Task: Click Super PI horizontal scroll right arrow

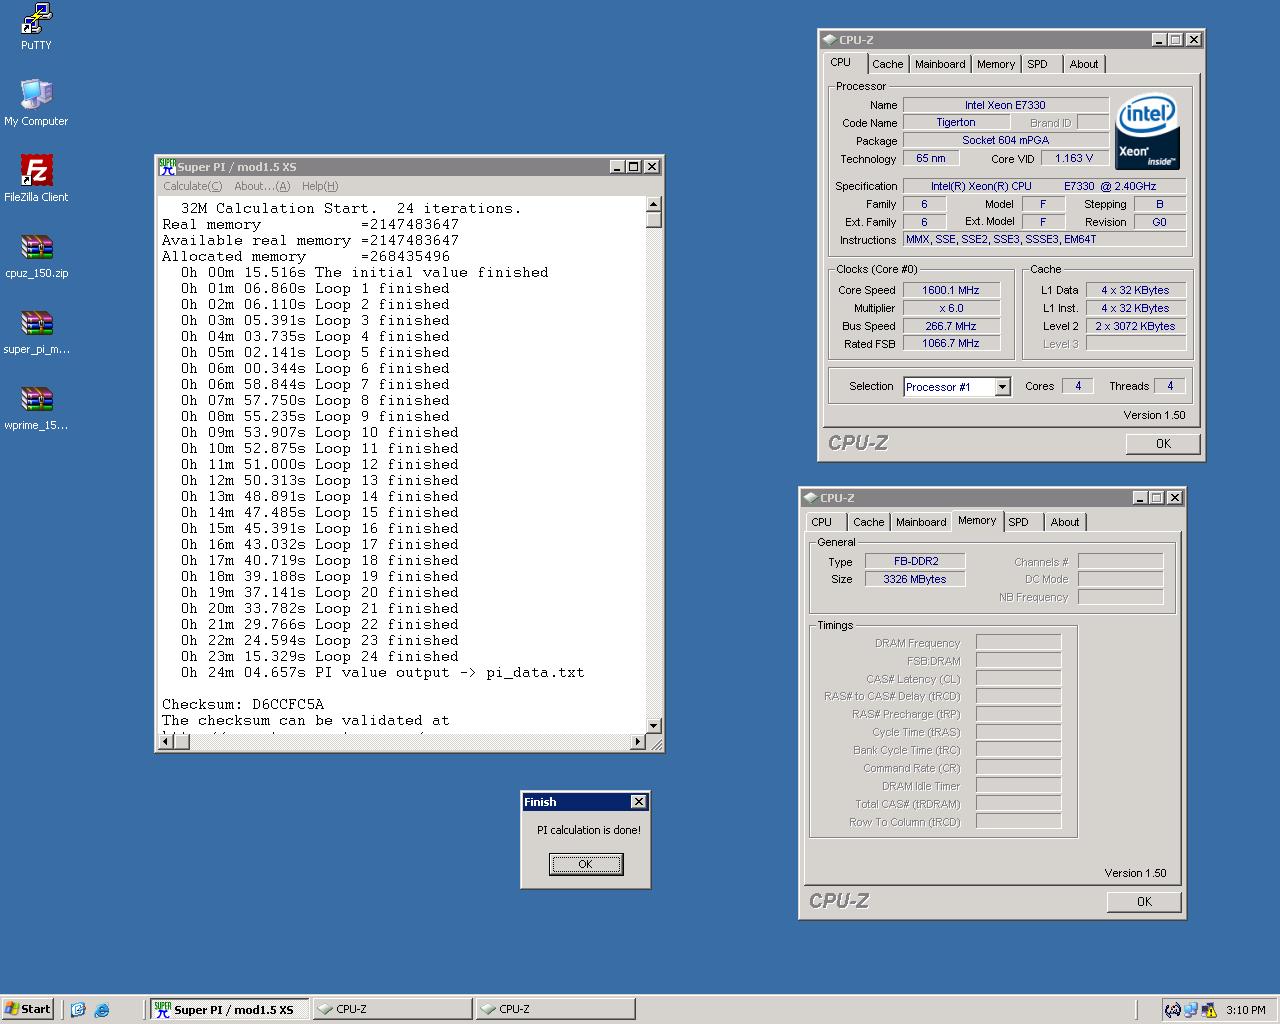Action: [x=638, y=742]
